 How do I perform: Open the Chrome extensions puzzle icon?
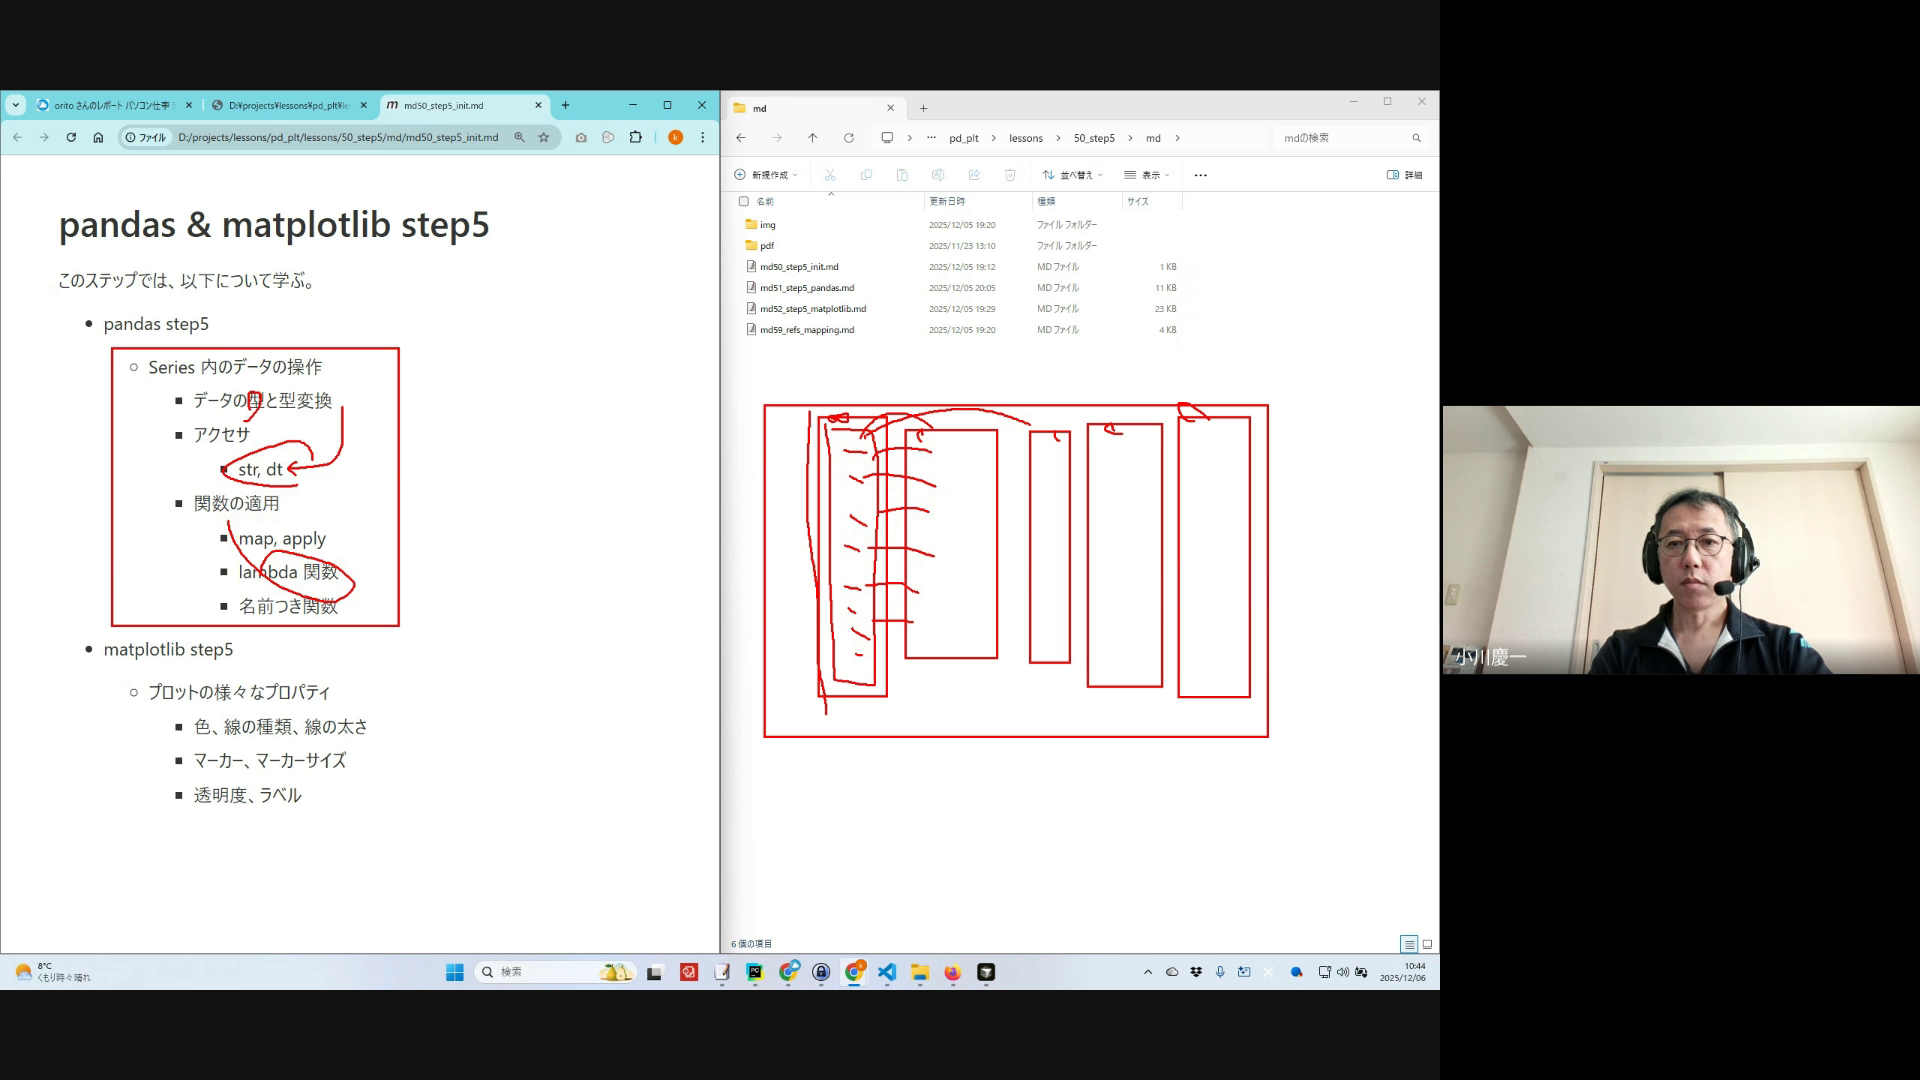(x=635, y=137)
